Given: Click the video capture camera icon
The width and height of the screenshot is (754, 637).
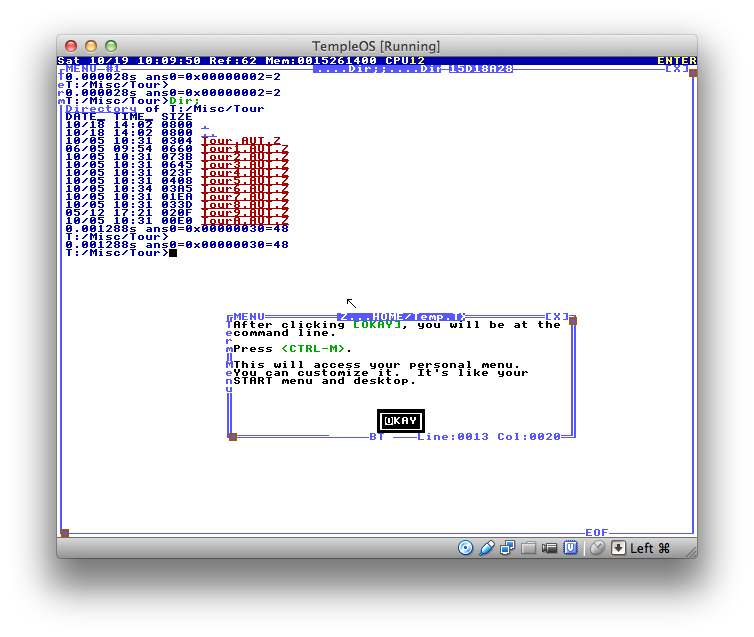Looking at the screenshot, I should [x=550, y=548].
